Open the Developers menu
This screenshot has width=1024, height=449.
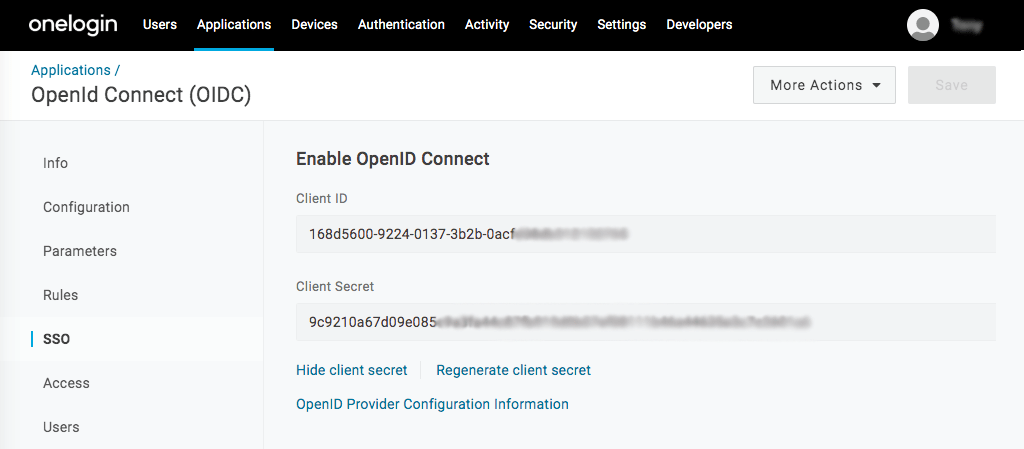coord(699,24)
